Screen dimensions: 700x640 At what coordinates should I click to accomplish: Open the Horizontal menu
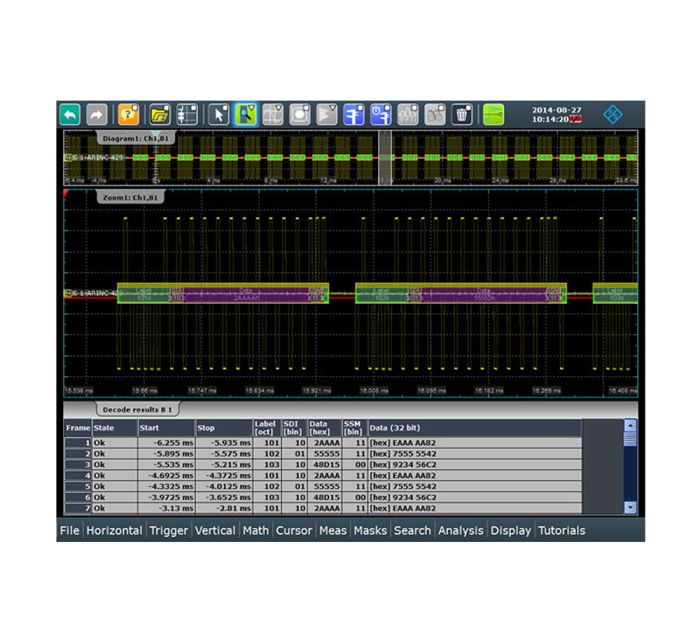(x=114, y=531)
